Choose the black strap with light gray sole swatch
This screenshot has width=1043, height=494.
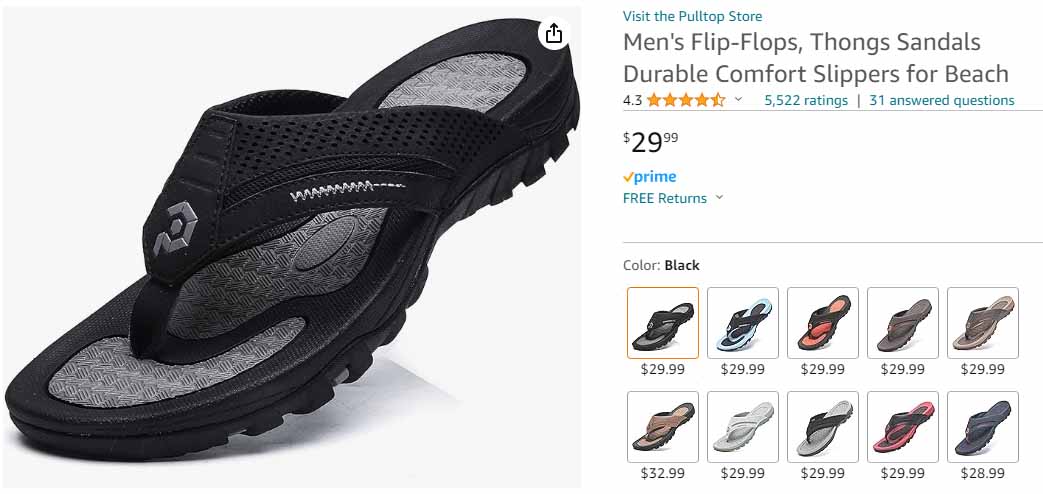point(823,427)
